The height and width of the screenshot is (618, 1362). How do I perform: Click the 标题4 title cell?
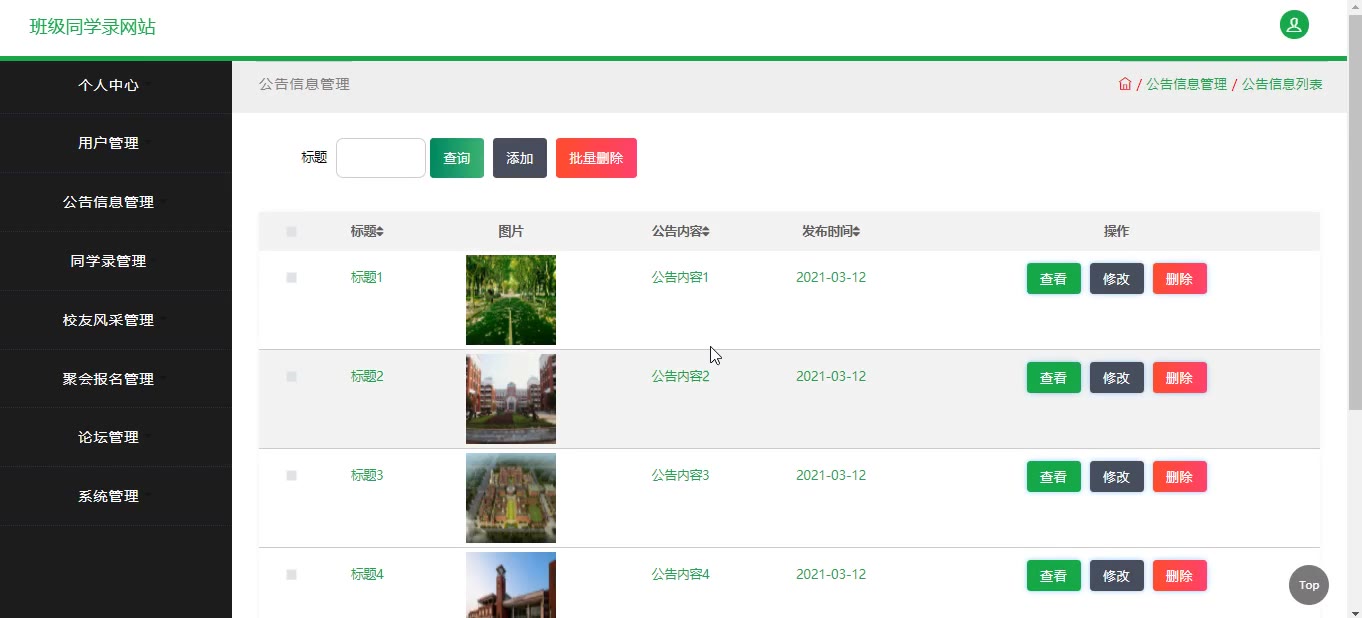coord(367,575)
